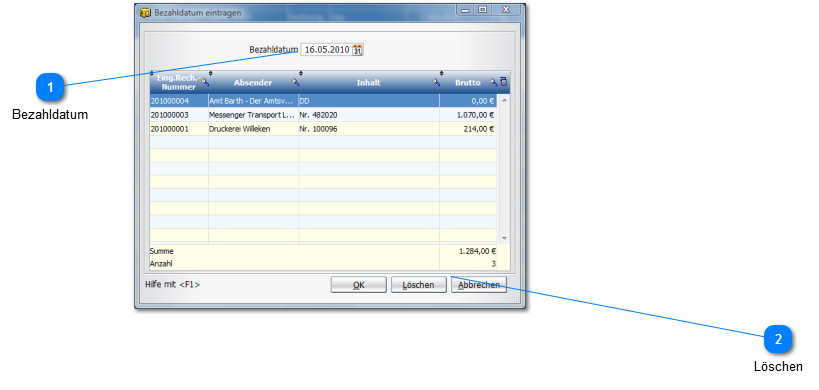Click the search icon in Inhalt column
Viewport: 819px width, 390px height.
(436, 82)
